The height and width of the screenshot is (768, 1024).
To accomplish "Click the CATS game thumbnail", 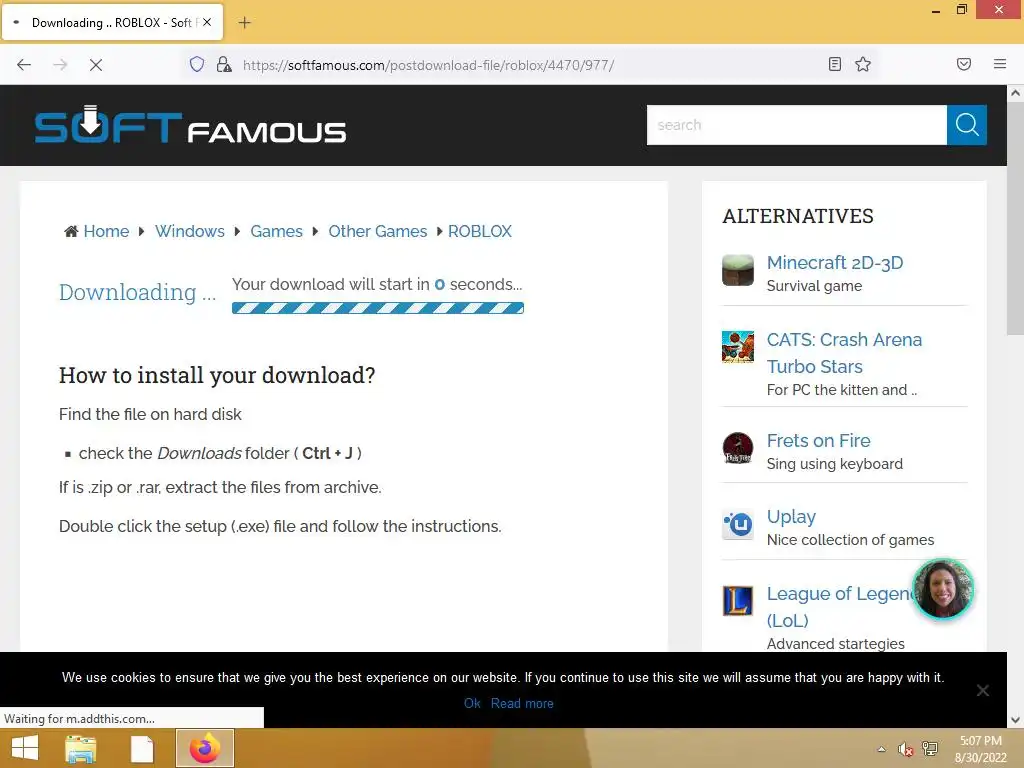I will click(738, 347).
